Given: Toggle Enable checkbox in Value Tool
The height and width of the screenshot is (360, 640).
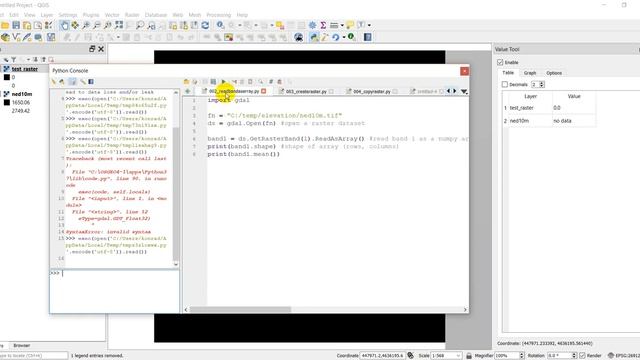Looking at the screenshot, I should coord(500,62).
